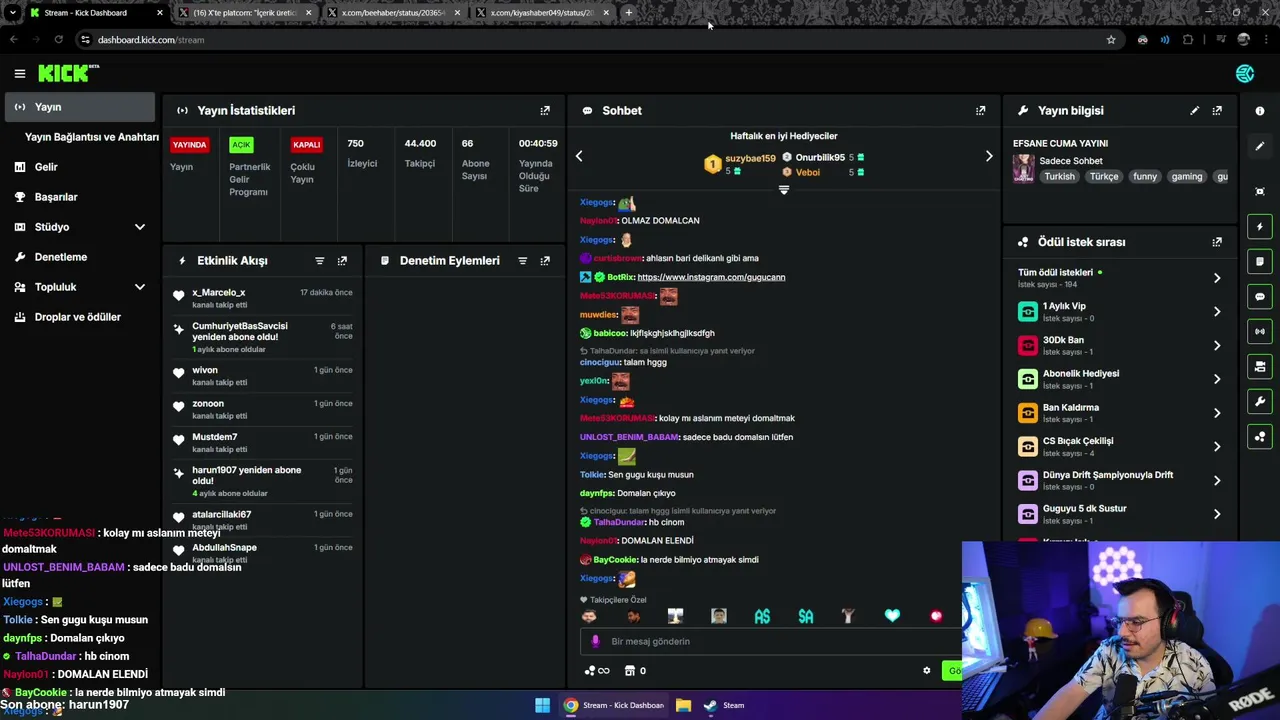The width and height of the screenshot is (1280, 720).
Task: Click suzybae159 in top gifters
Action: (750, 158)
